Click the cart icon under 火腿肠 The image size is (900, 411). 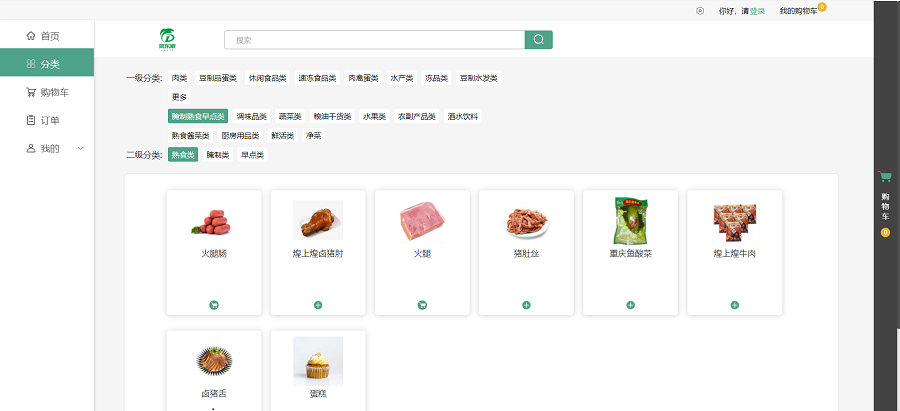coord(214,305)
